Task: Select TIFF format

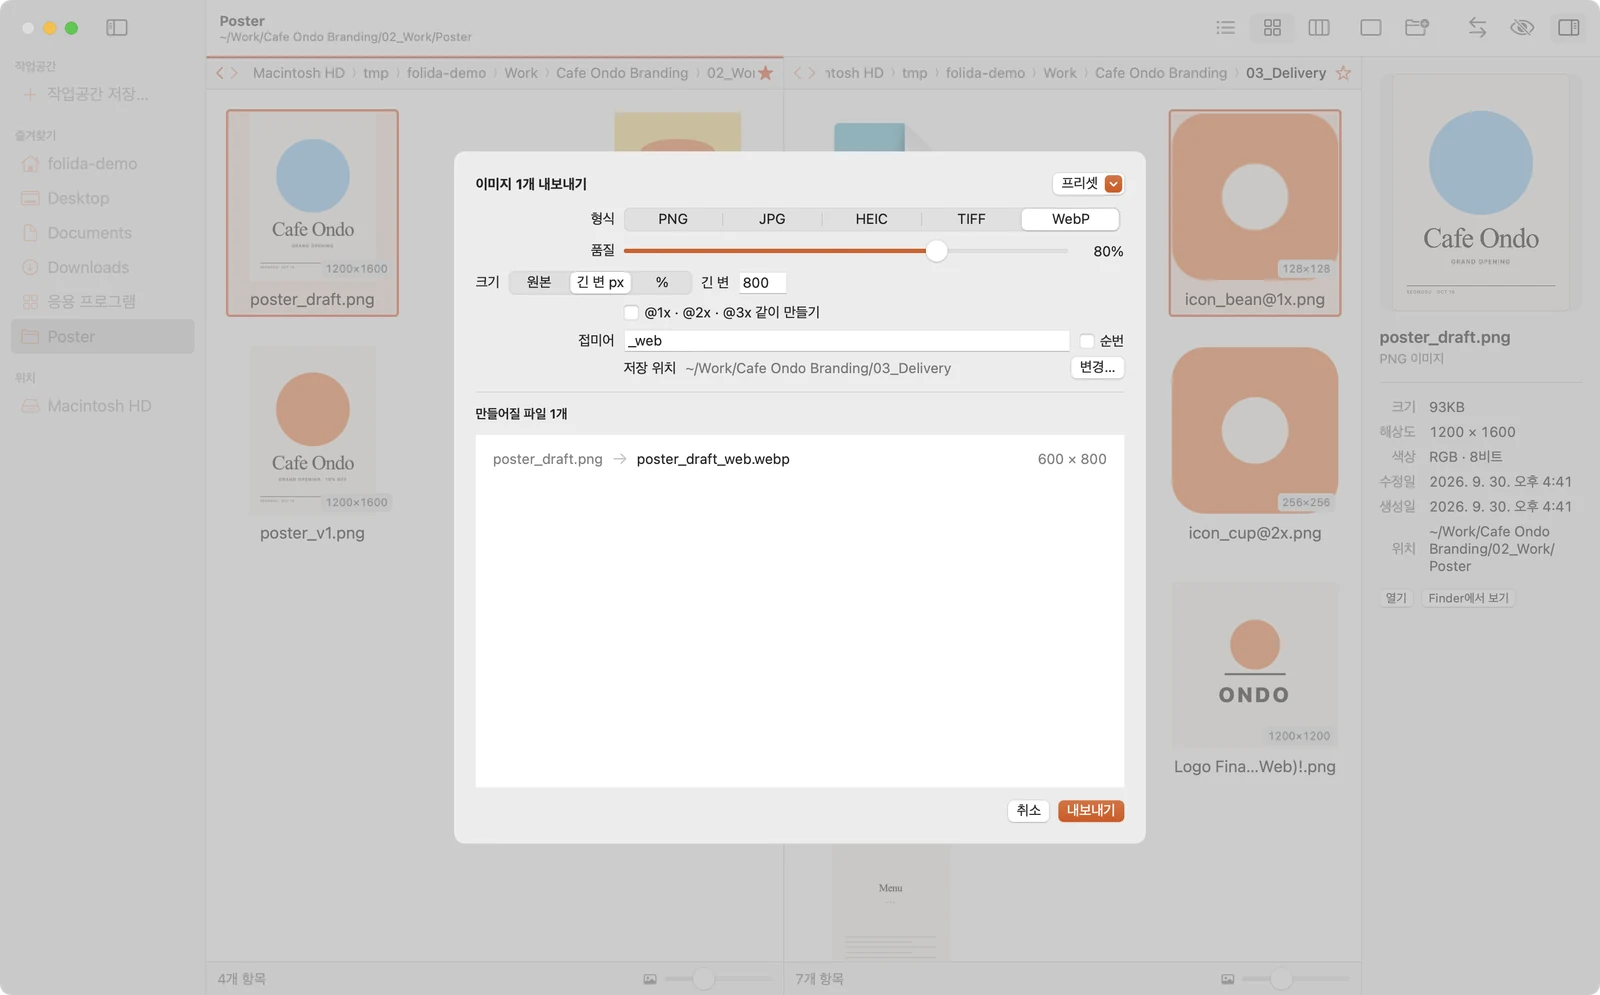Action: (x=971, y=219)
